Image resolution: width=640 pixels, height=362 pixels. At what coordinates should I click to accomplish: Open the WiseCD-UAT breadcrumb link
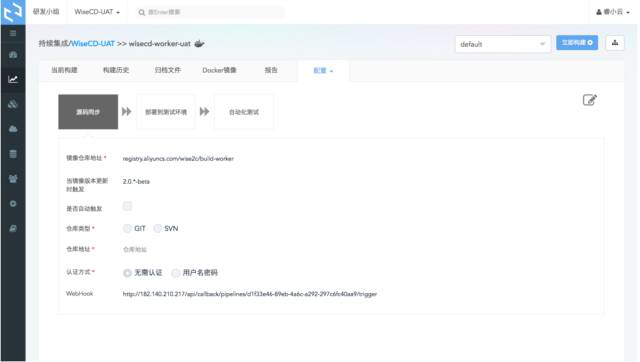point(93,44)
